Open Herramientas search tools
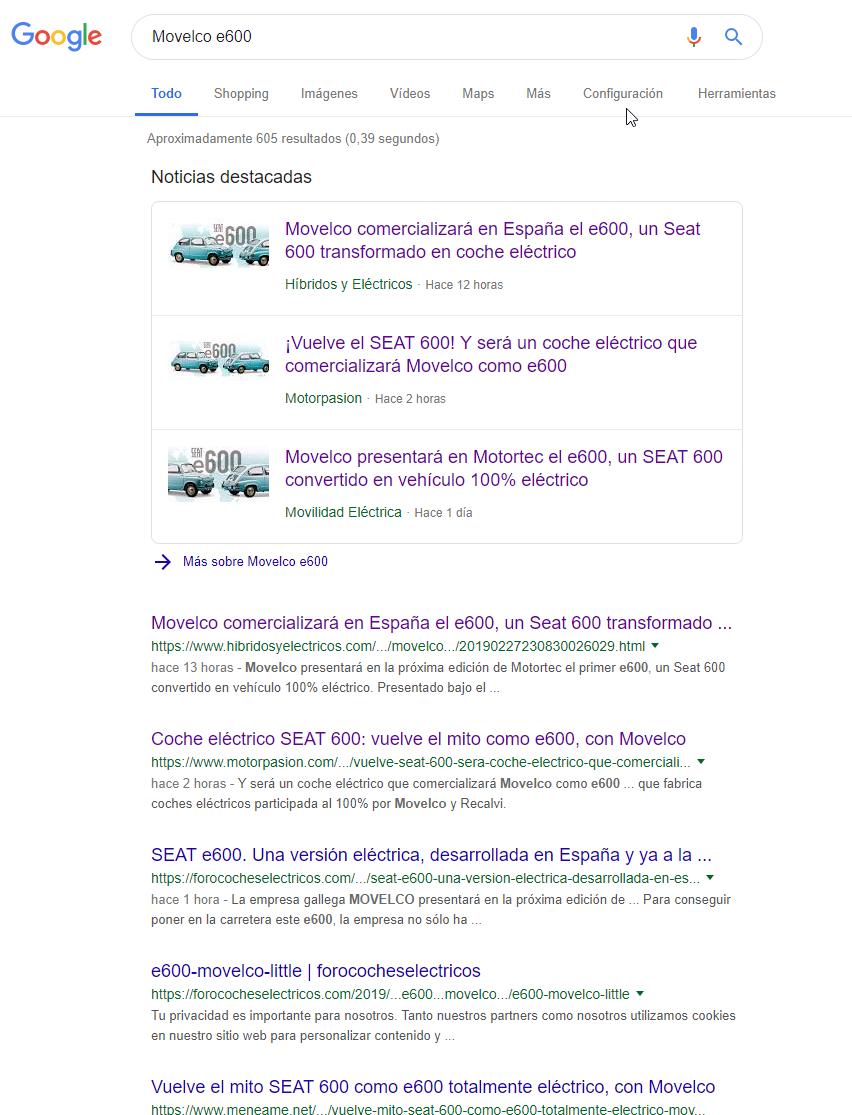Viewport: 852px width, 1115px height. coord(737,93)
